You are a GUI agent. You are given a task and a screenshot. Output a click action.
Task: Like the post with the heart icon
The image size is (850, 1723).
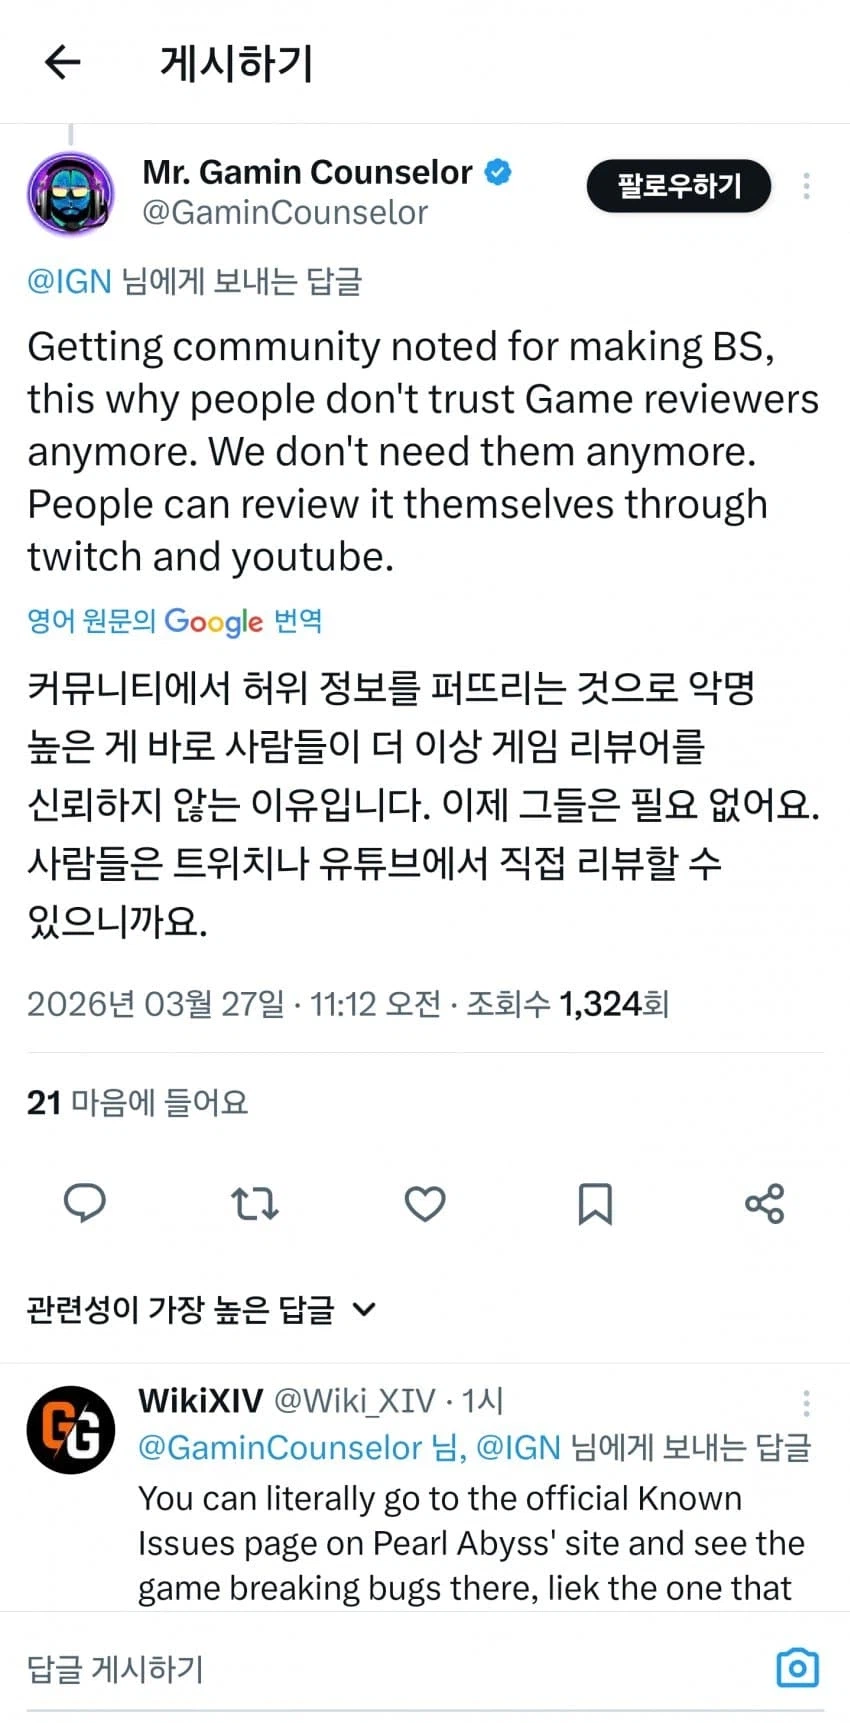(x=424, y=1204)
